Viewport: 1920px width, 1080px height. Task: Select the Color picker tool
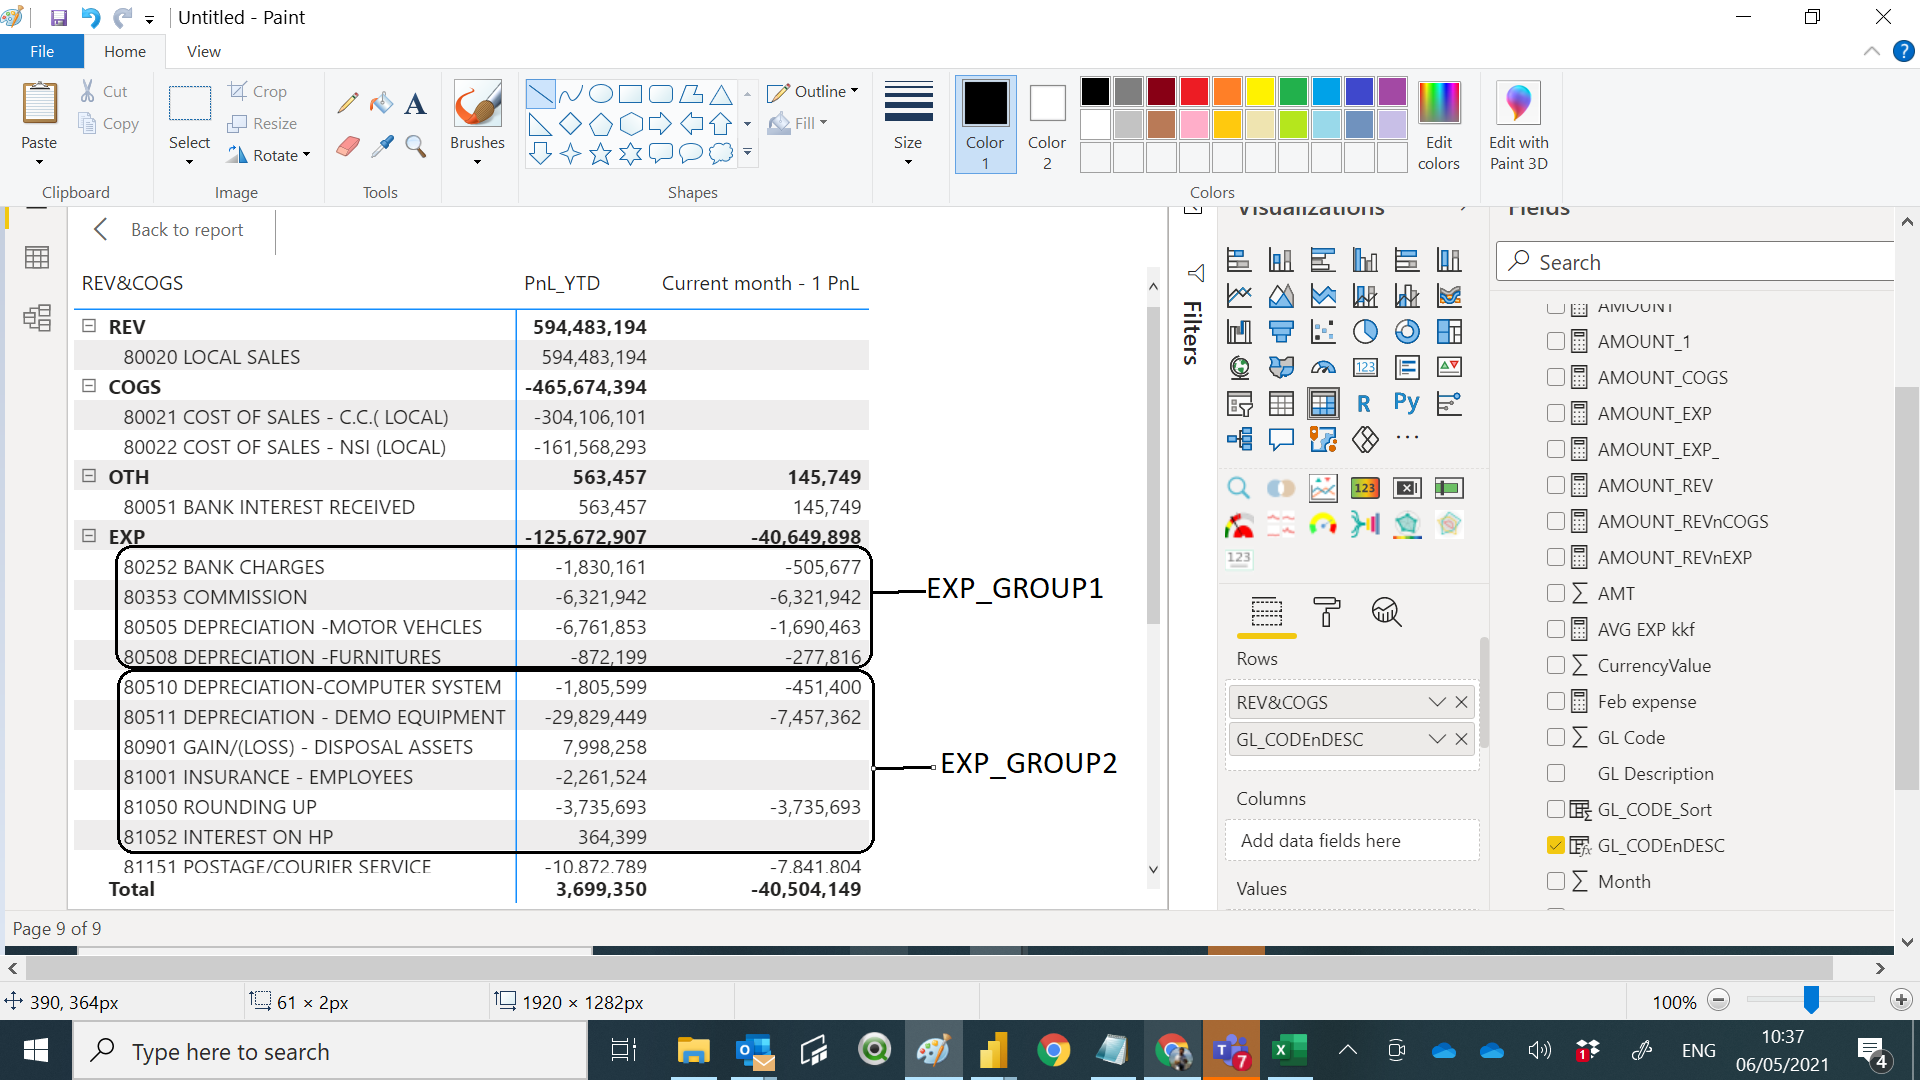(381, 146)
